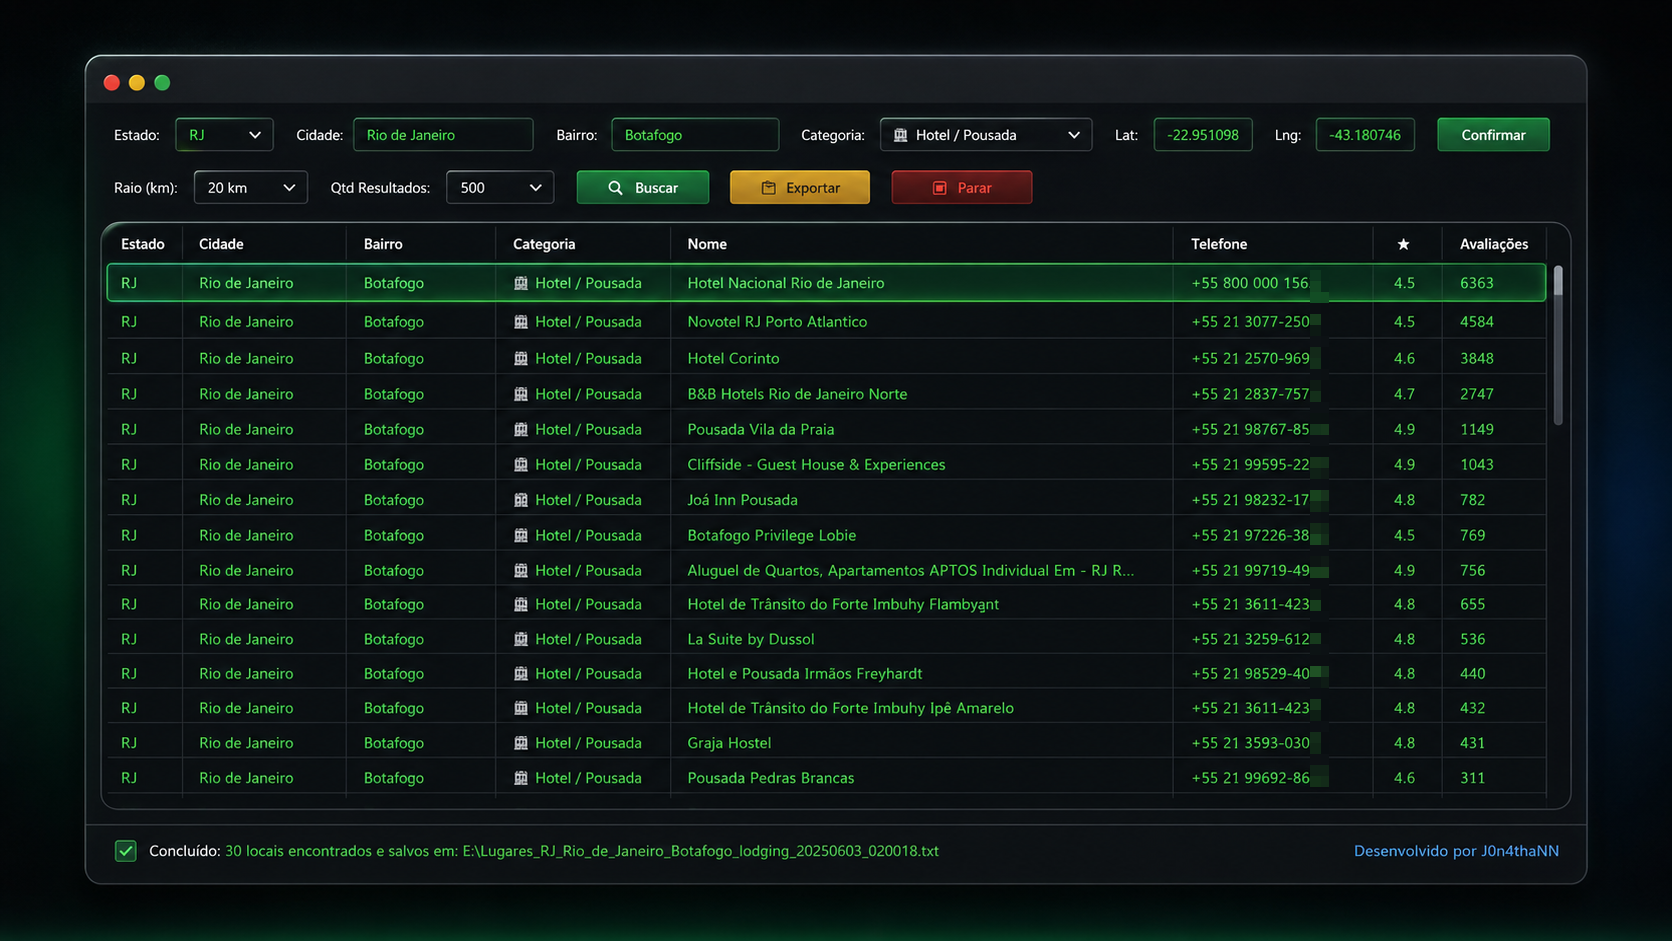Open the Categoria dropdown Hotel / Pousada
This screenshot has height=941, width=1672.
coord(985,135)
